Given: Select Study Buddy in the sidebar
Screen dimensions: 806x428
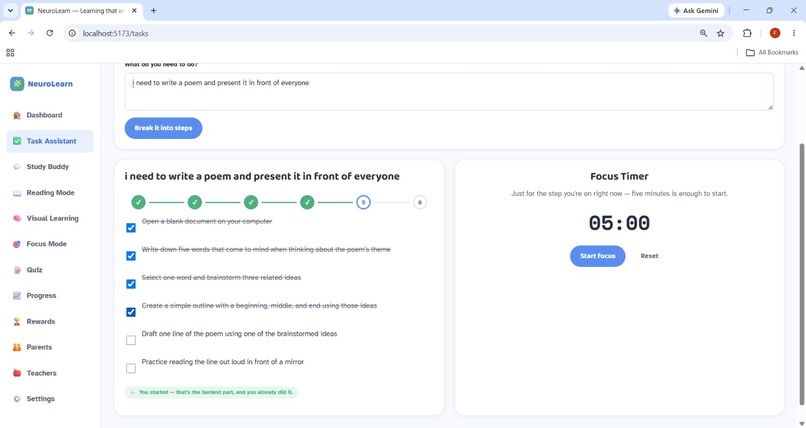Looking at the screenshot, I should [50, 166].
